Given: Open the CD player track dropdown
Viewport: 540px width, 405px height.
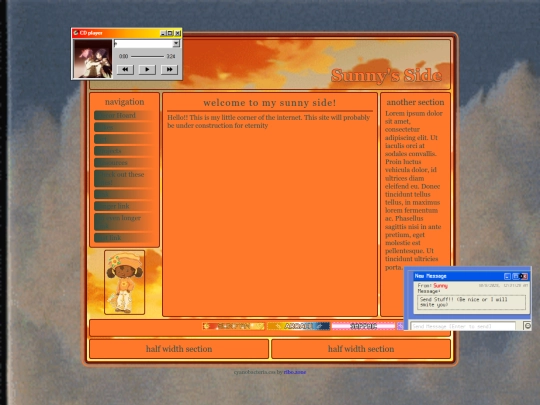Looking at the screenshot, I should [176, 44].
